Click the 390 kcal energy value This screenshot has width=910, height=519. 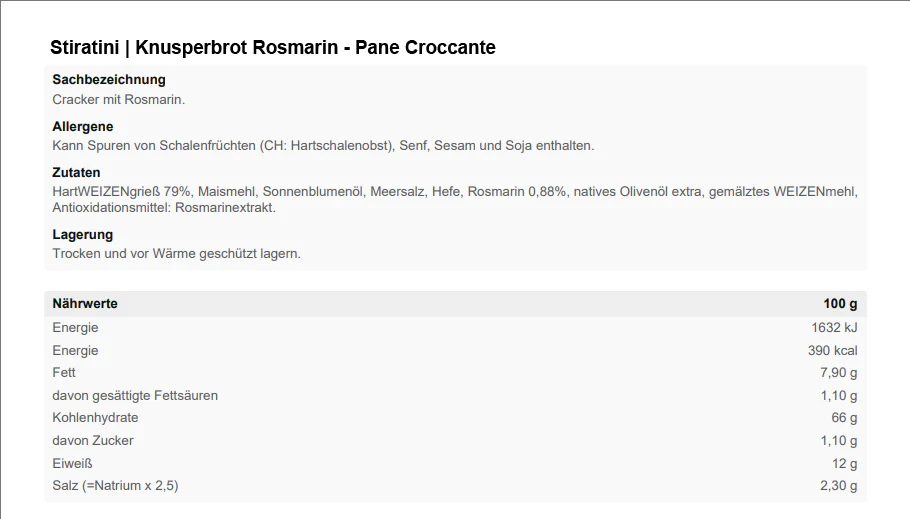(x=832, y=351)
